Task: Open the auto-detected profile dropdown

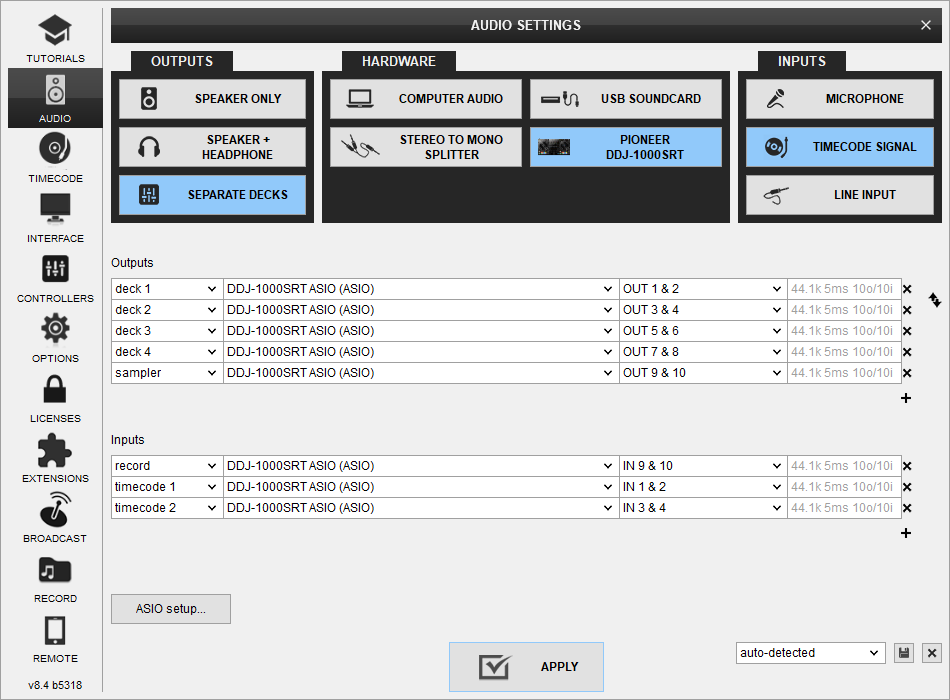Action: click(x=810, y=653)
